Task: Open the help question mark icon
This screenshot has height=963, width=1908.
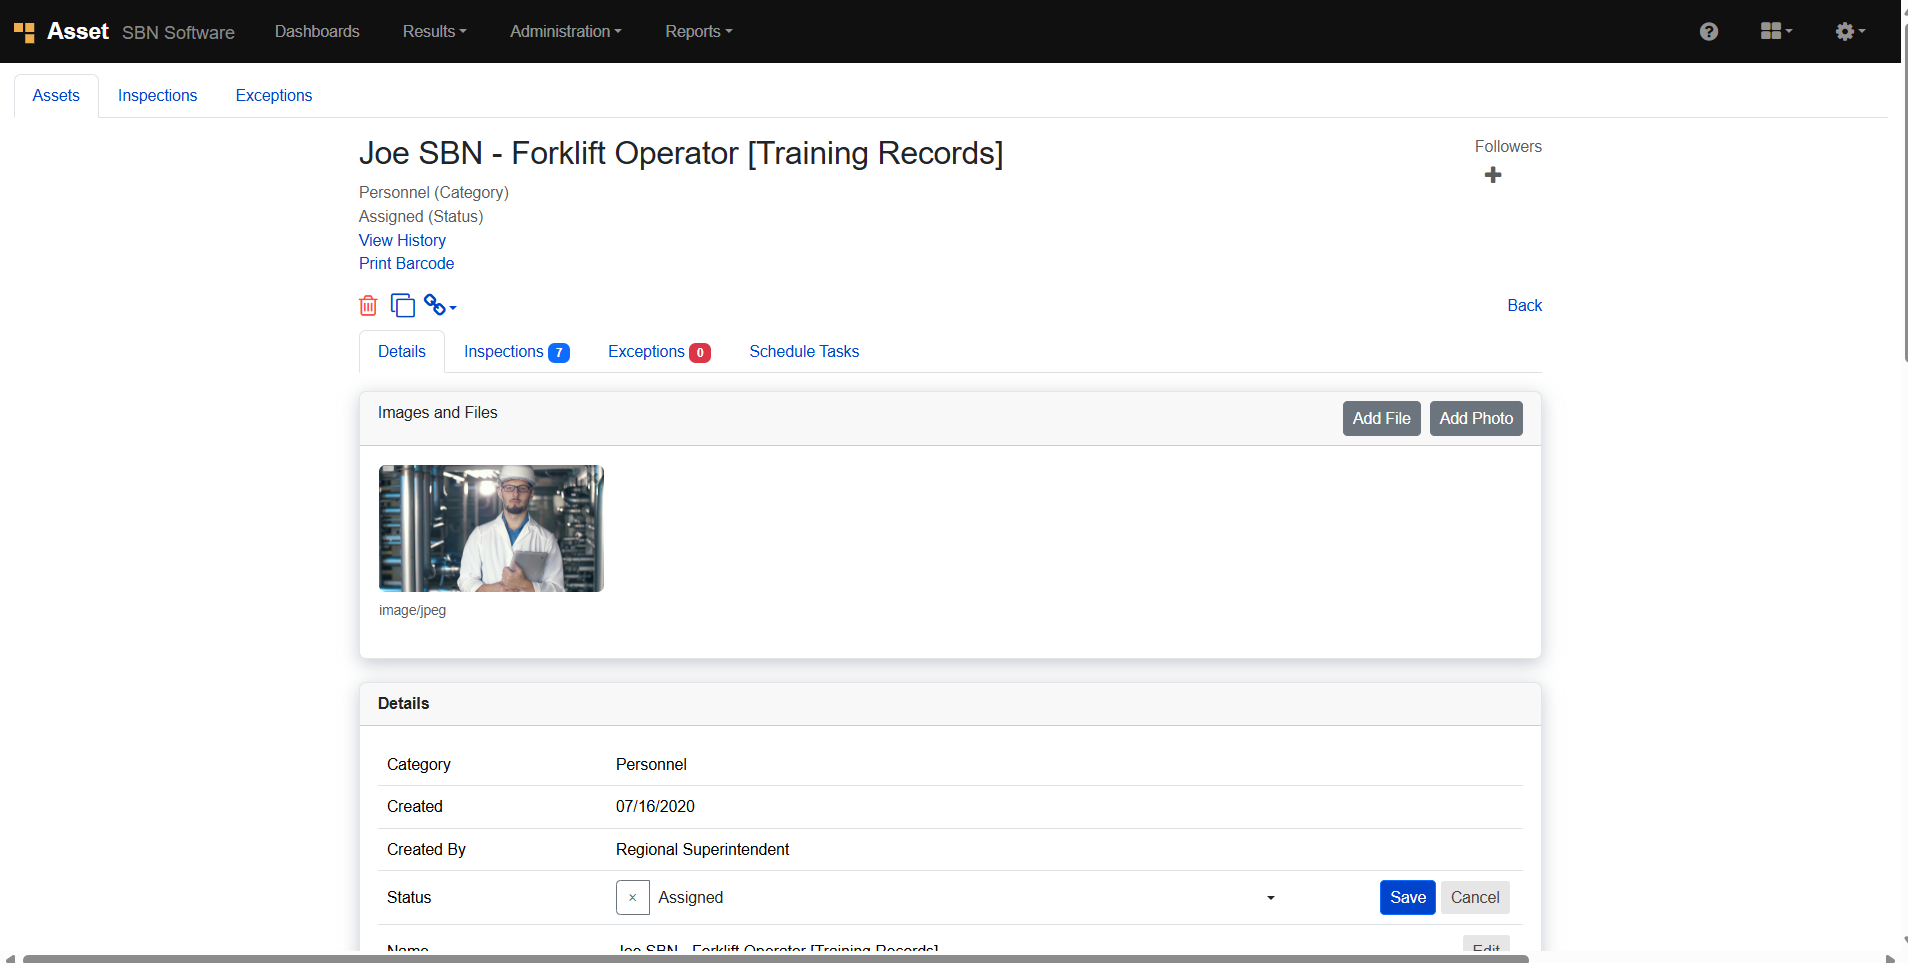Action: [x=1709, y=31]
